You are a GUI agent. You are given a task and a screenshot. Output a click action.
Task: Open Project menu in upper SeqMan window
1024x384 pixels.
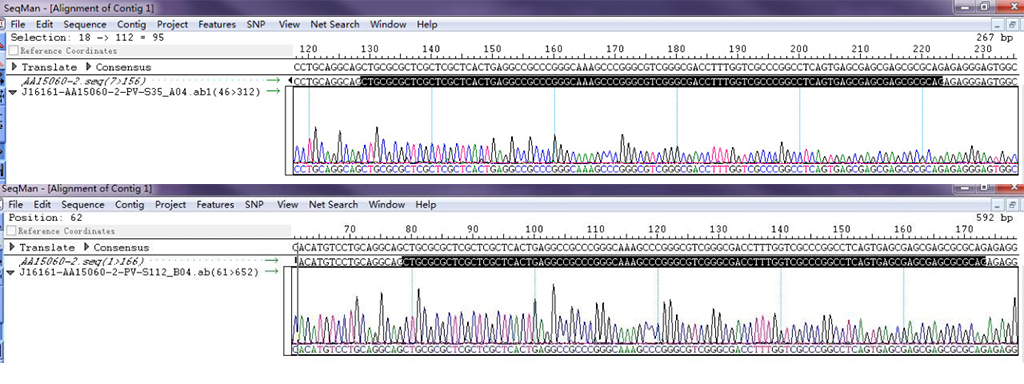tap(172, 24)
